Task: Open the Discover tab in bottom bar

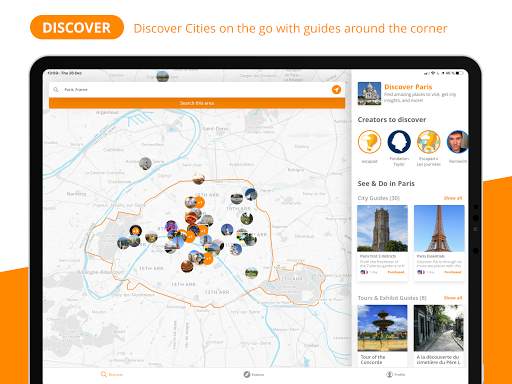Action: click(112, 374)
